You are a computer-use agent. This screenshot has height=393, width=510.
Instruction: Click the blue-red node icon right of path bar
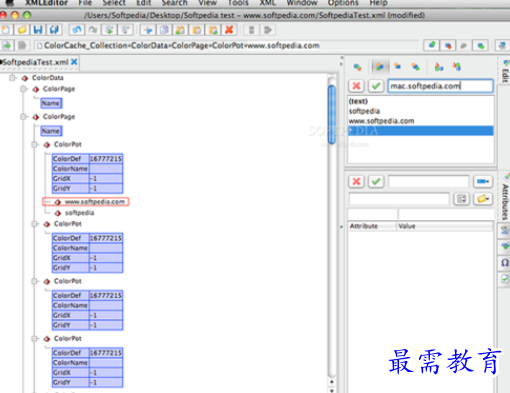tap(448, 45)
